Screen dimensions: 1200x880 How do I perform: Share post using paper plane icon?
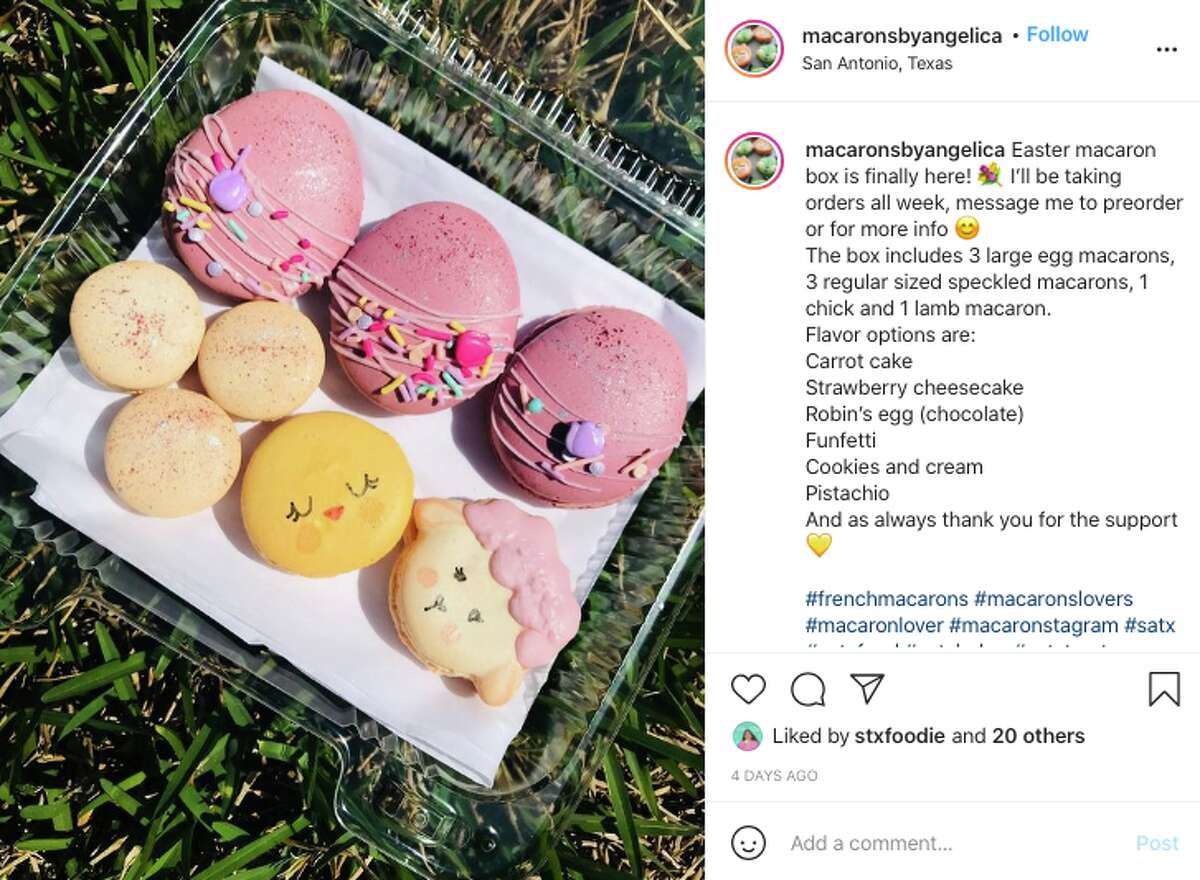coord(867,688)
